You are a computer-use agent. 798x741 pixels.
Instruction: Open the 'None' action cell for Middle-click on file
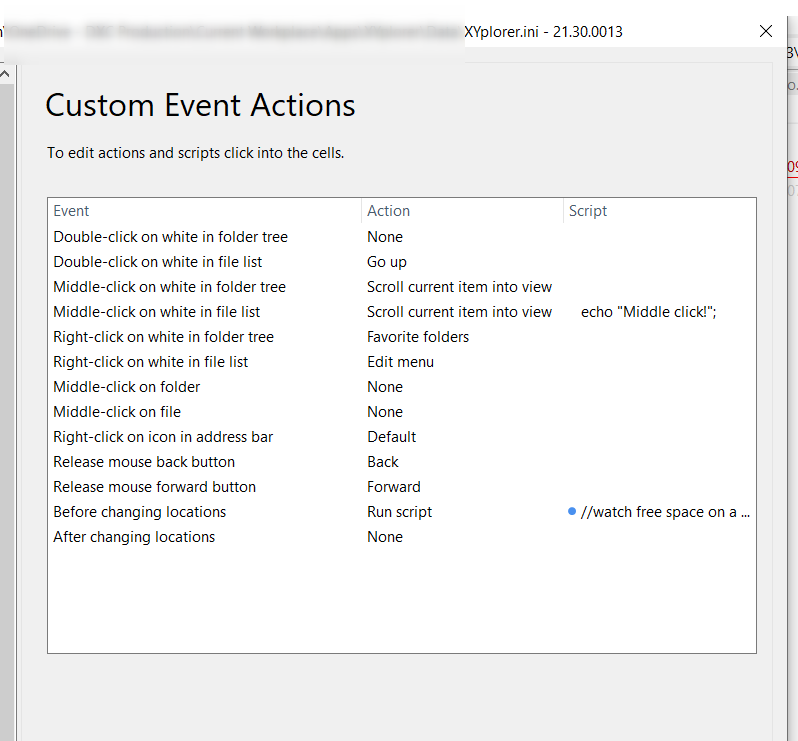385,412
